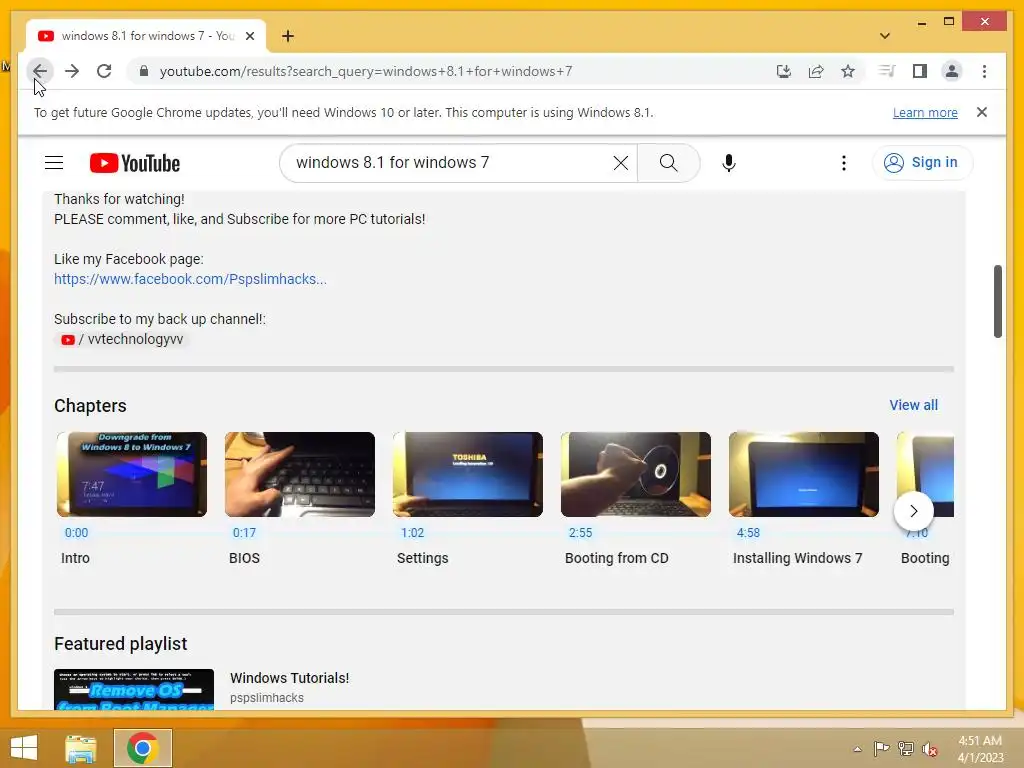Click the address bar URL
Image resolution: width=1024 pixels, height=768 pixels.
pos(366,71)
